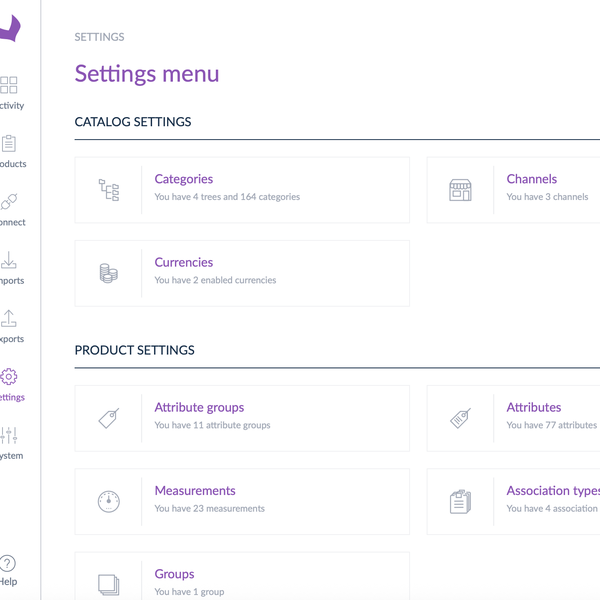This screenshot has width=600, height=600.
Task: Click the Channels storefront icon
Action: (460, 189)
